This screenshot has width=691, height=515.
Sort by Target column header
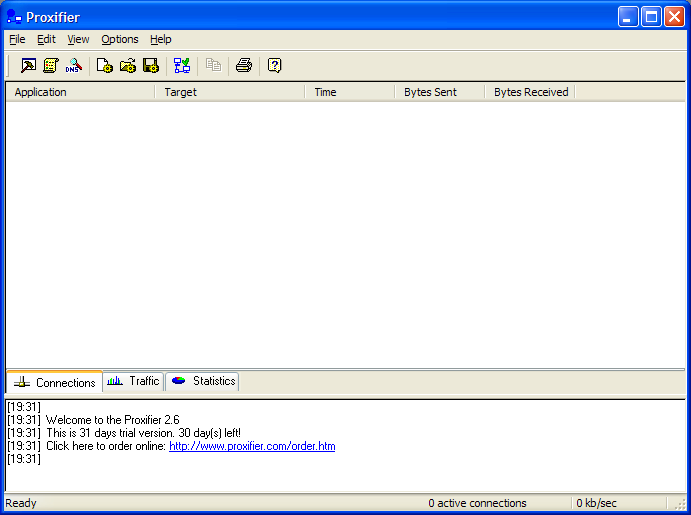click(230, 92)
